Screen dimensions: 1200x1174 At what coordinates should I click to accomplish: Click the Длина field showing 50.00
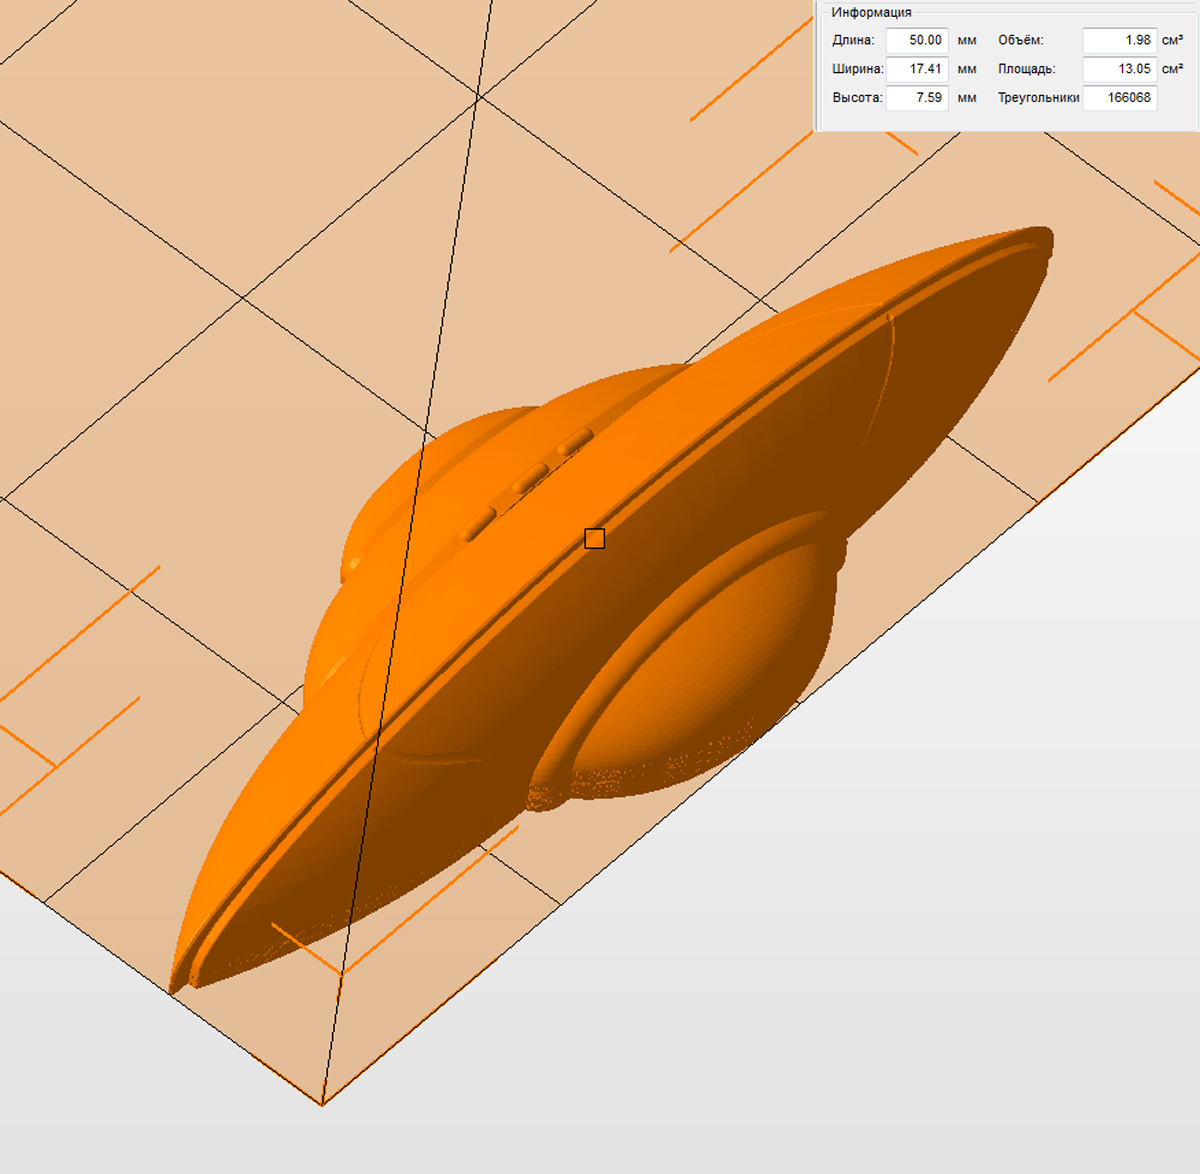[917, 40]
